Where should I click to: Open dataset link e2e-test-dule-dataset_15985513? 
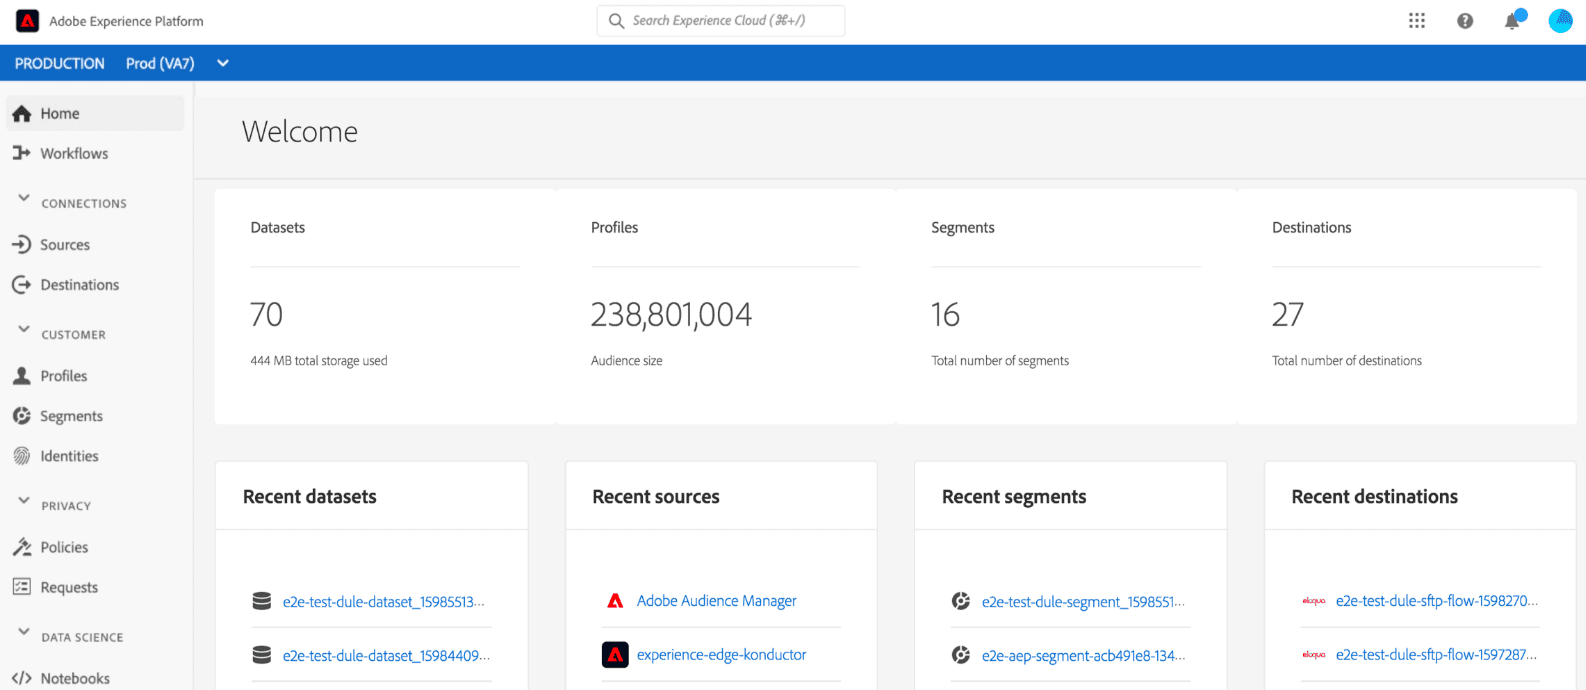coord(383,602)
